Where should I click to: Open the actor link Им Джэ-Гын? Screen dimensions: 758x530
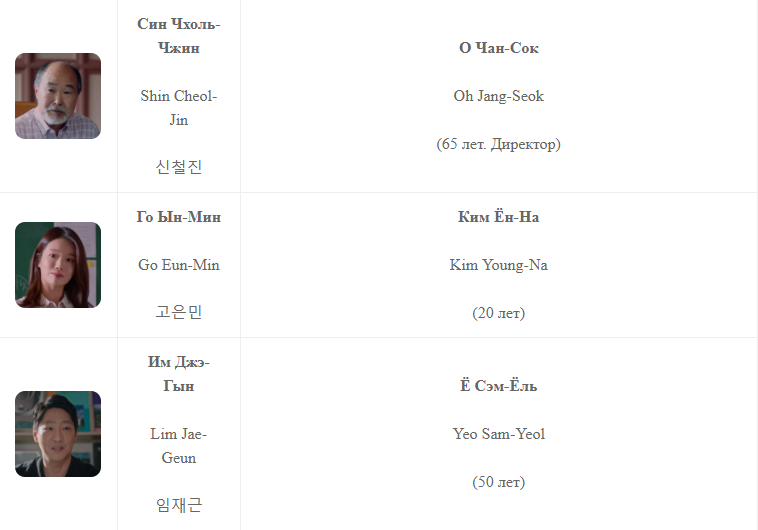pyautogui.click(x=179, y=374)
